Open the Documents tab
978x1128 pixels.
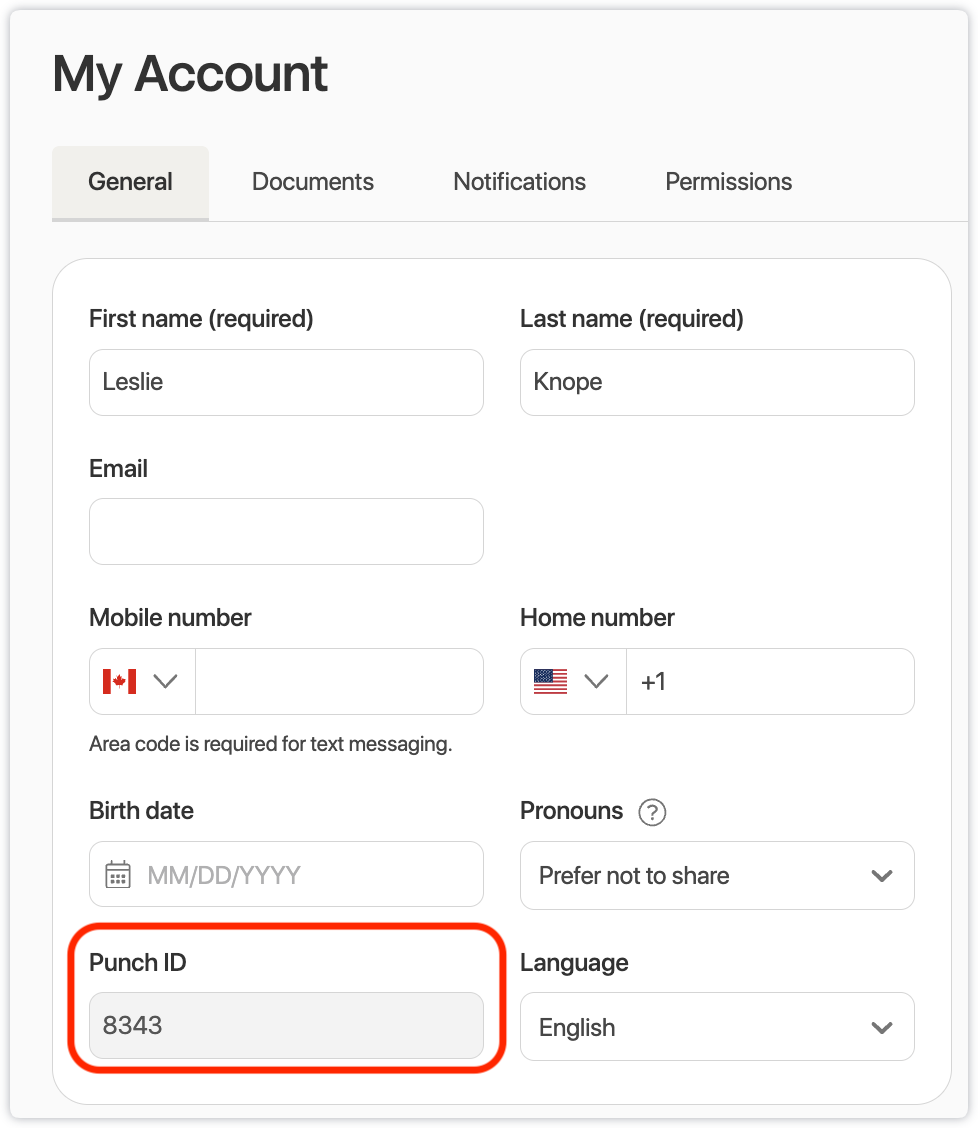pyautogui.click(x=313, y=182)
